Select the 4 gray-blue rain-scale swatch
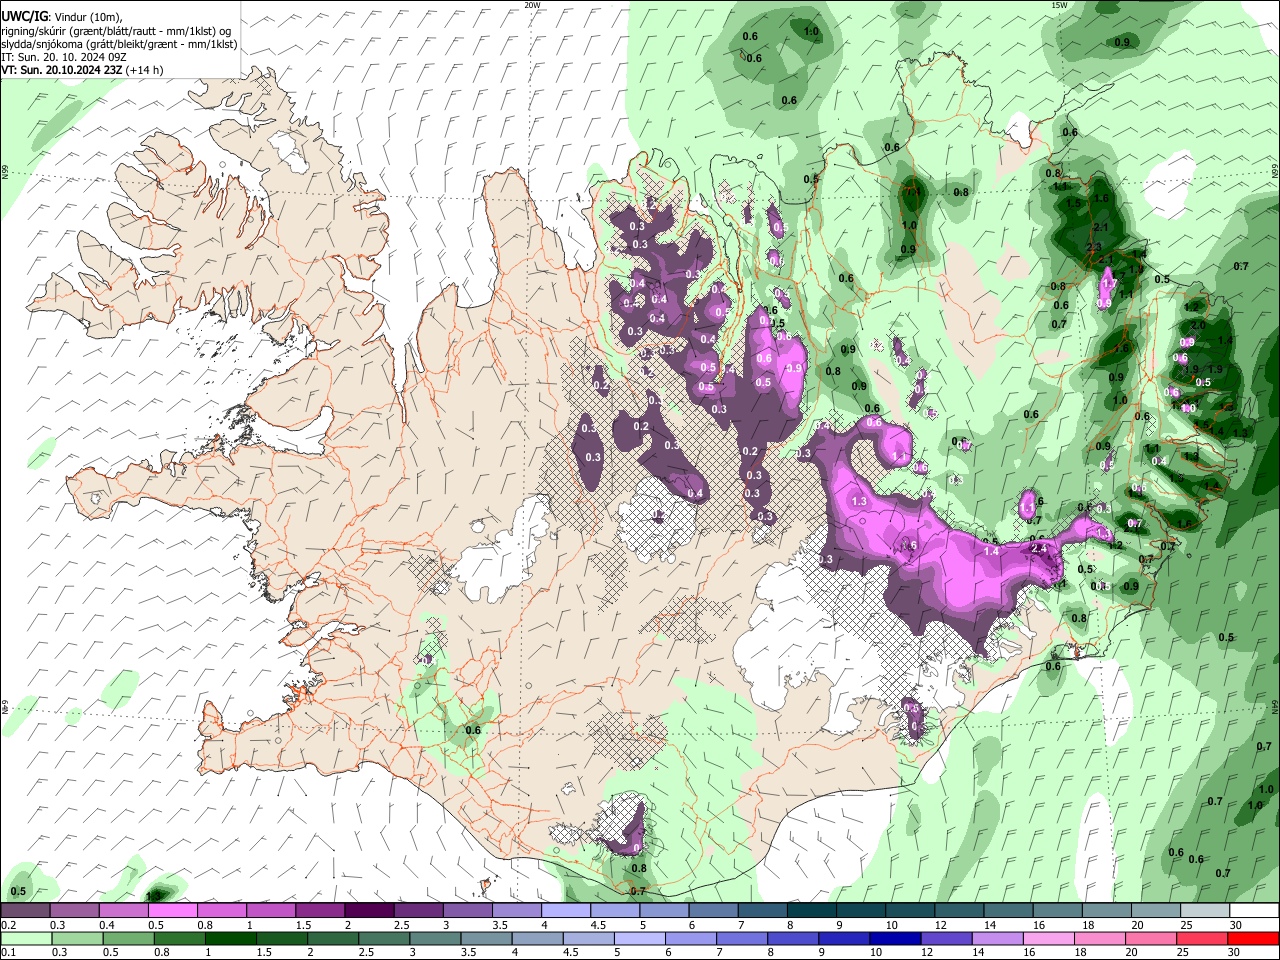Viewport: 1280px width, 960px height. 537,939
